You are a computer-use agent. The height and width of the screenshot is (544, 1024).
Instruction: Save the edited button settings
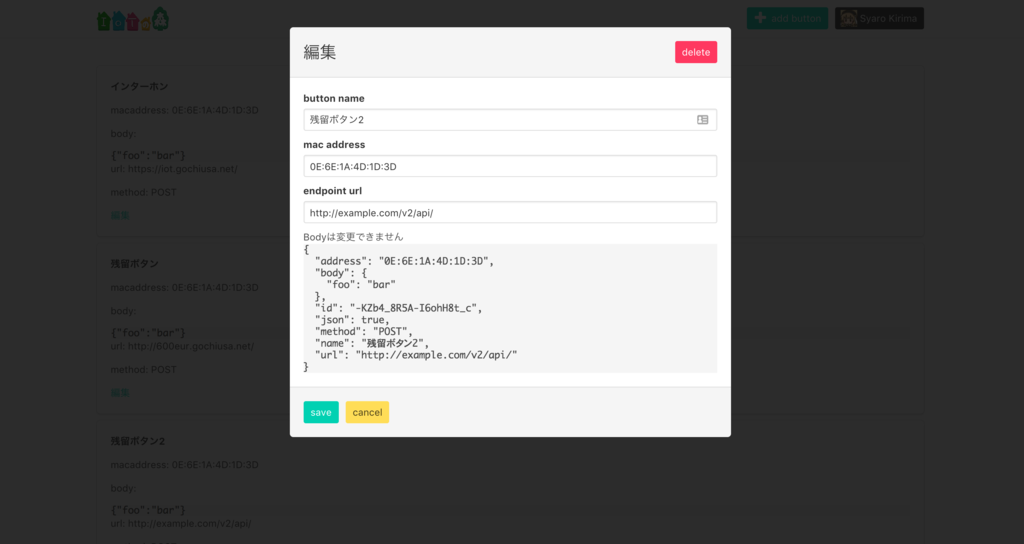321,412
